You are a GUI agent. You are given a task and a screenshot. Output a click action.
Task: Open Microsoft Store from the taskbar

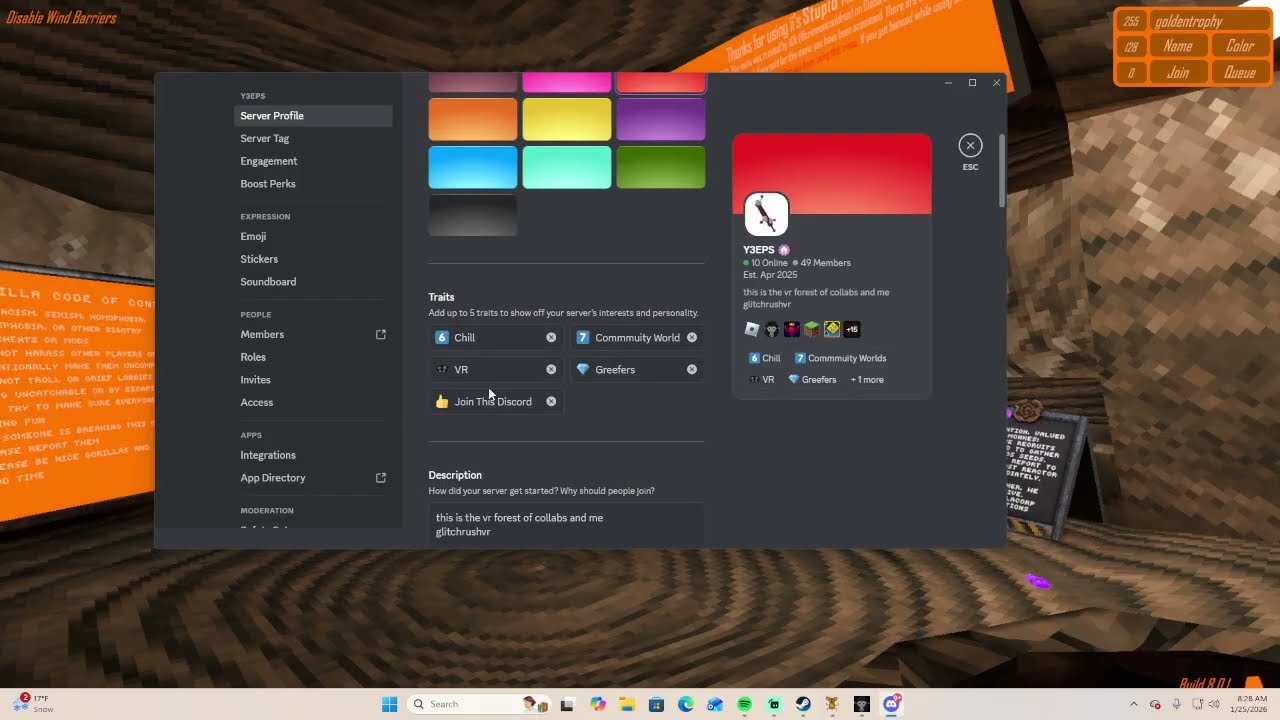[656, 704]
